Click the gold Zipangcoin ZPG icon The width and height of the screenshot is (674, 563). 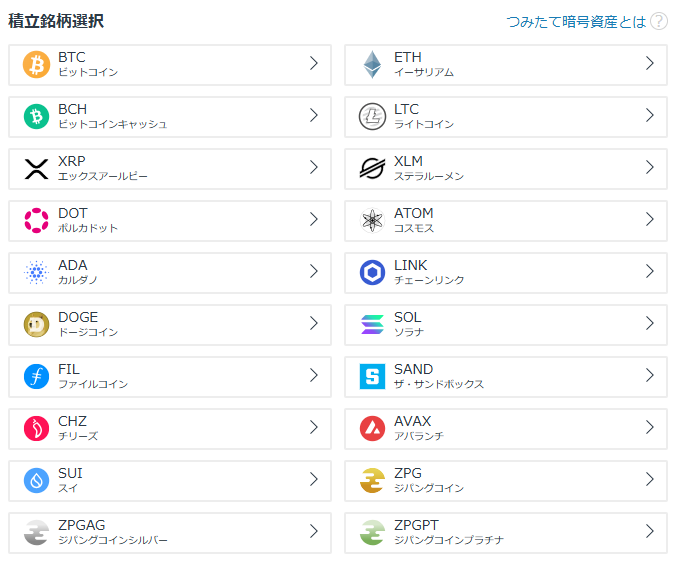[372, 480]
